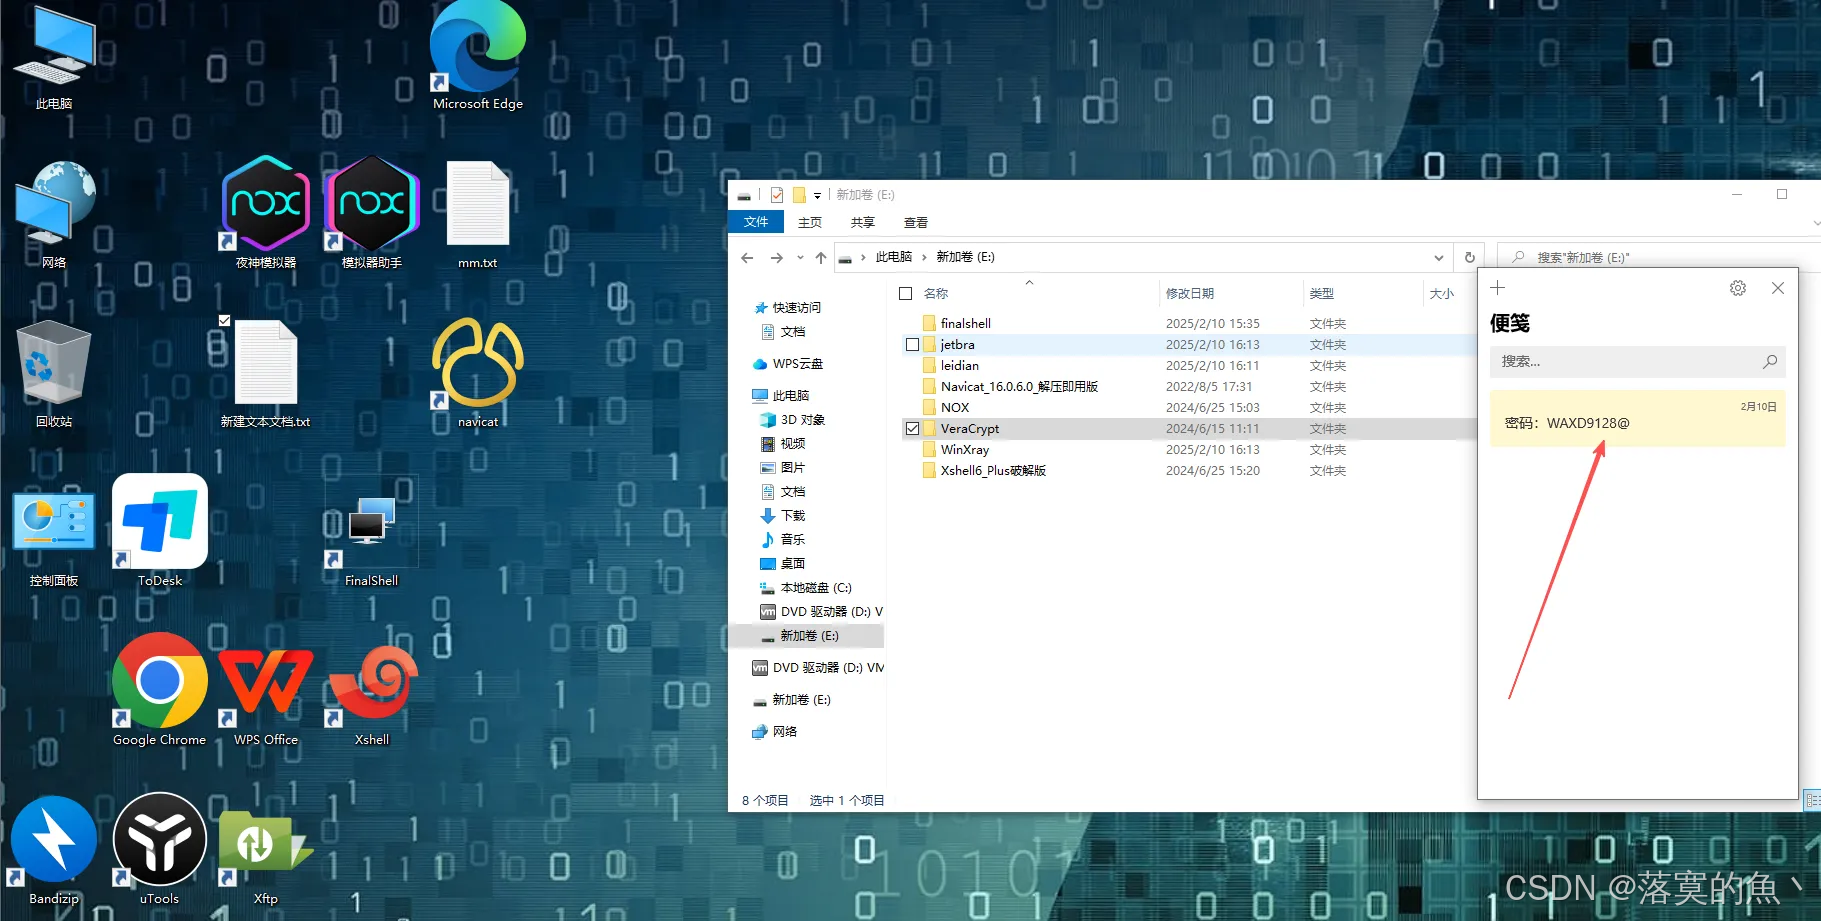The image size is (1821, 921).
Task: Open the recent locations dropdown arrow
Action: tap(800, 257)
